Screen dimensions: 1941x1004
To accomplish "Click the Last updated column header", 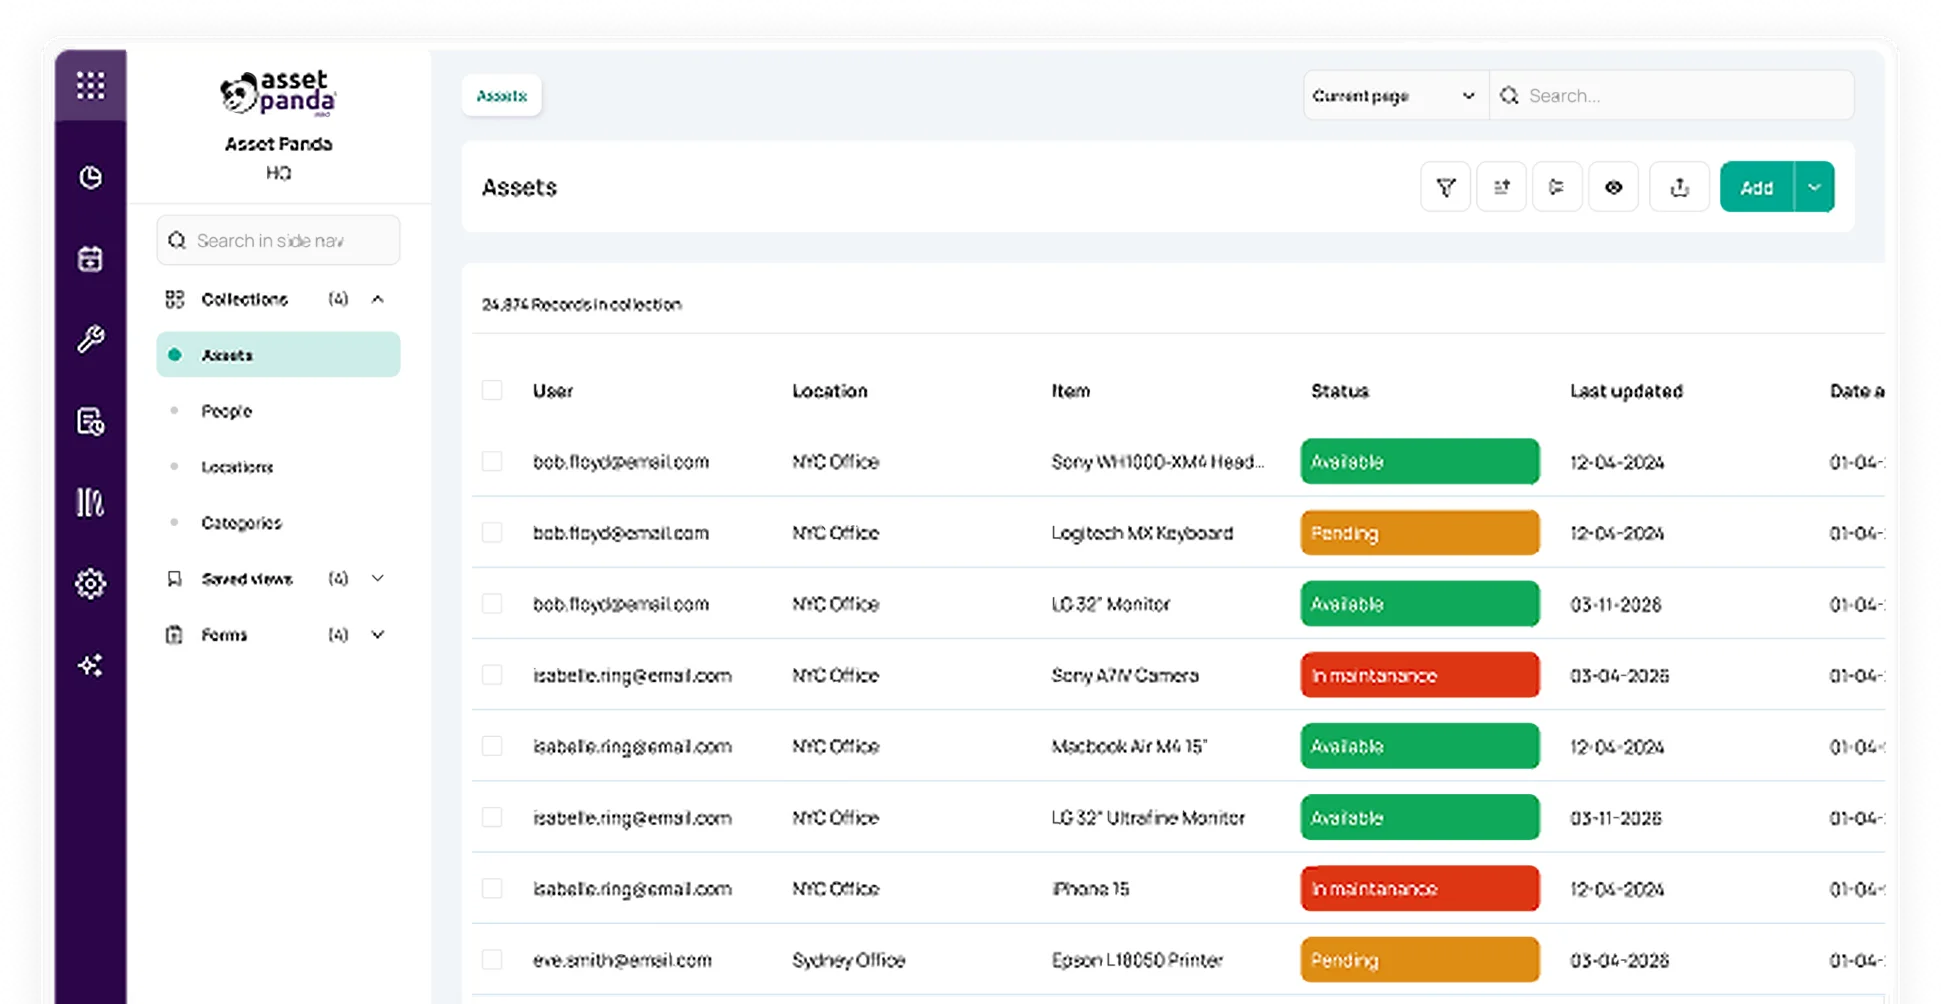I will point(1626,391).
